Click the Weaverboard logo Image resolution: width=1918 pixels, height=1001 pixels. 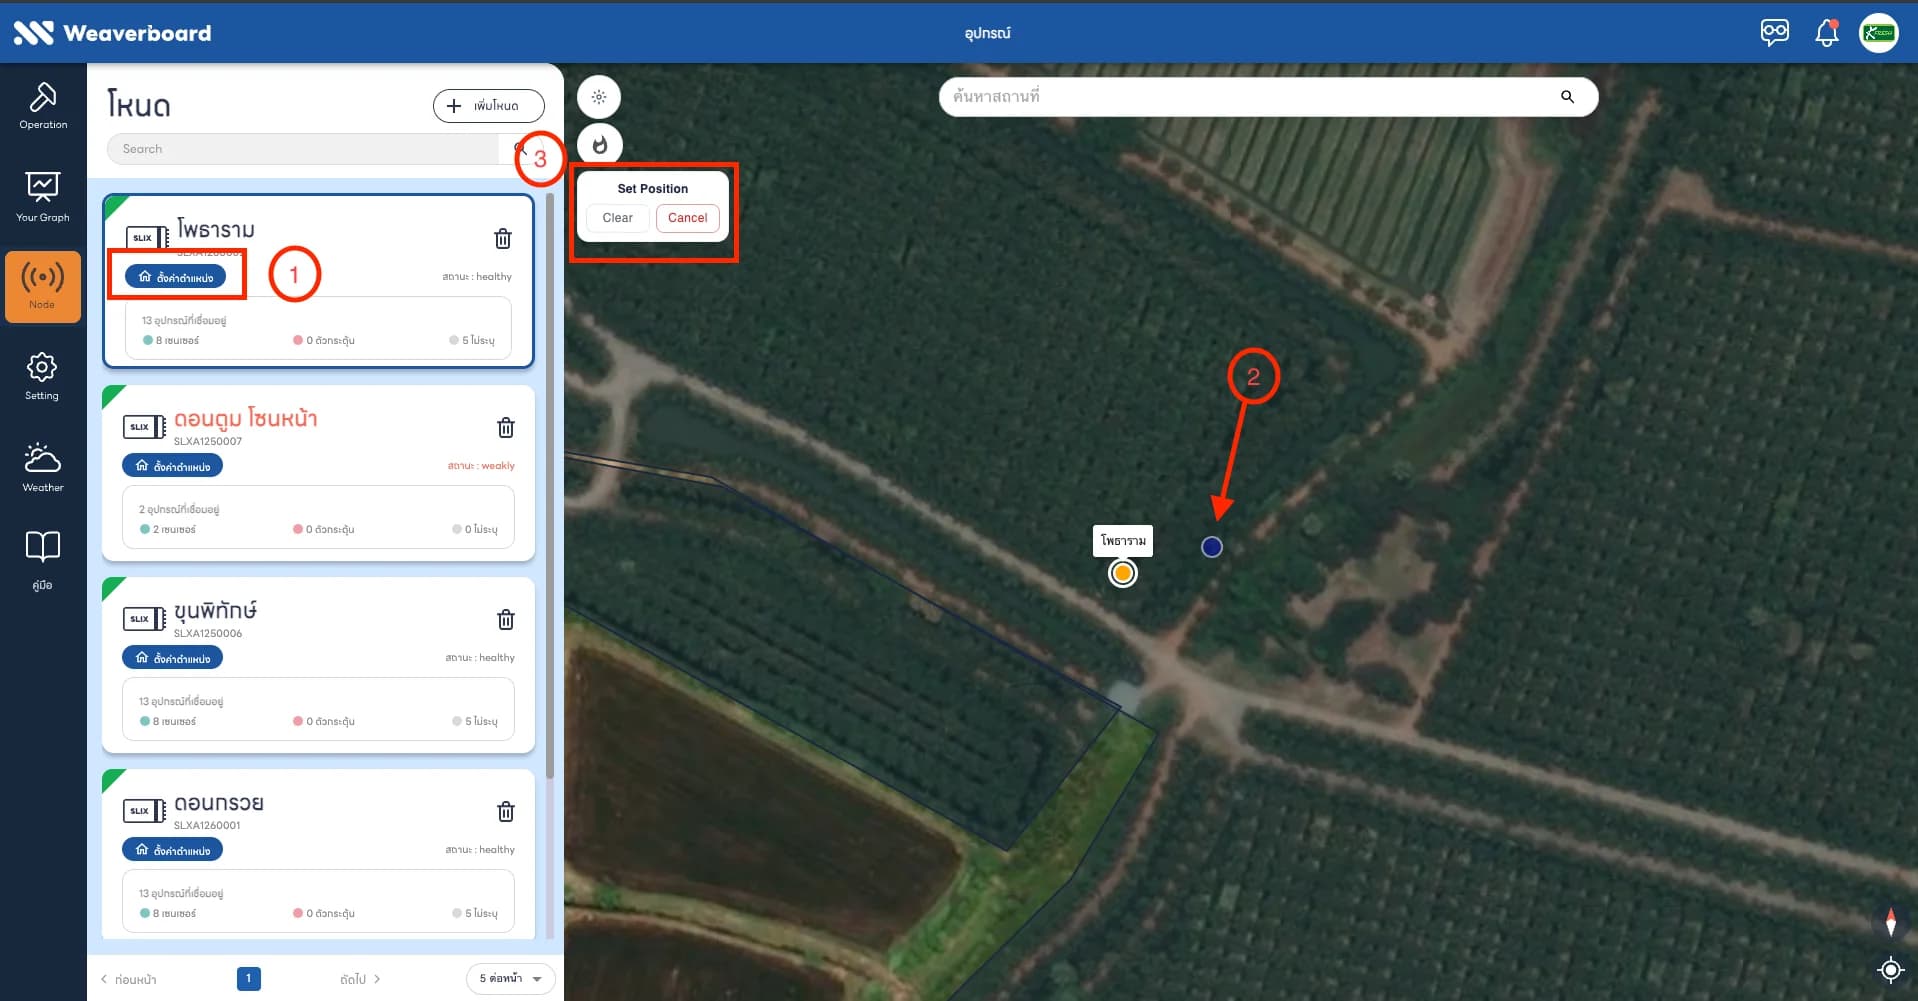click(112, 33)
